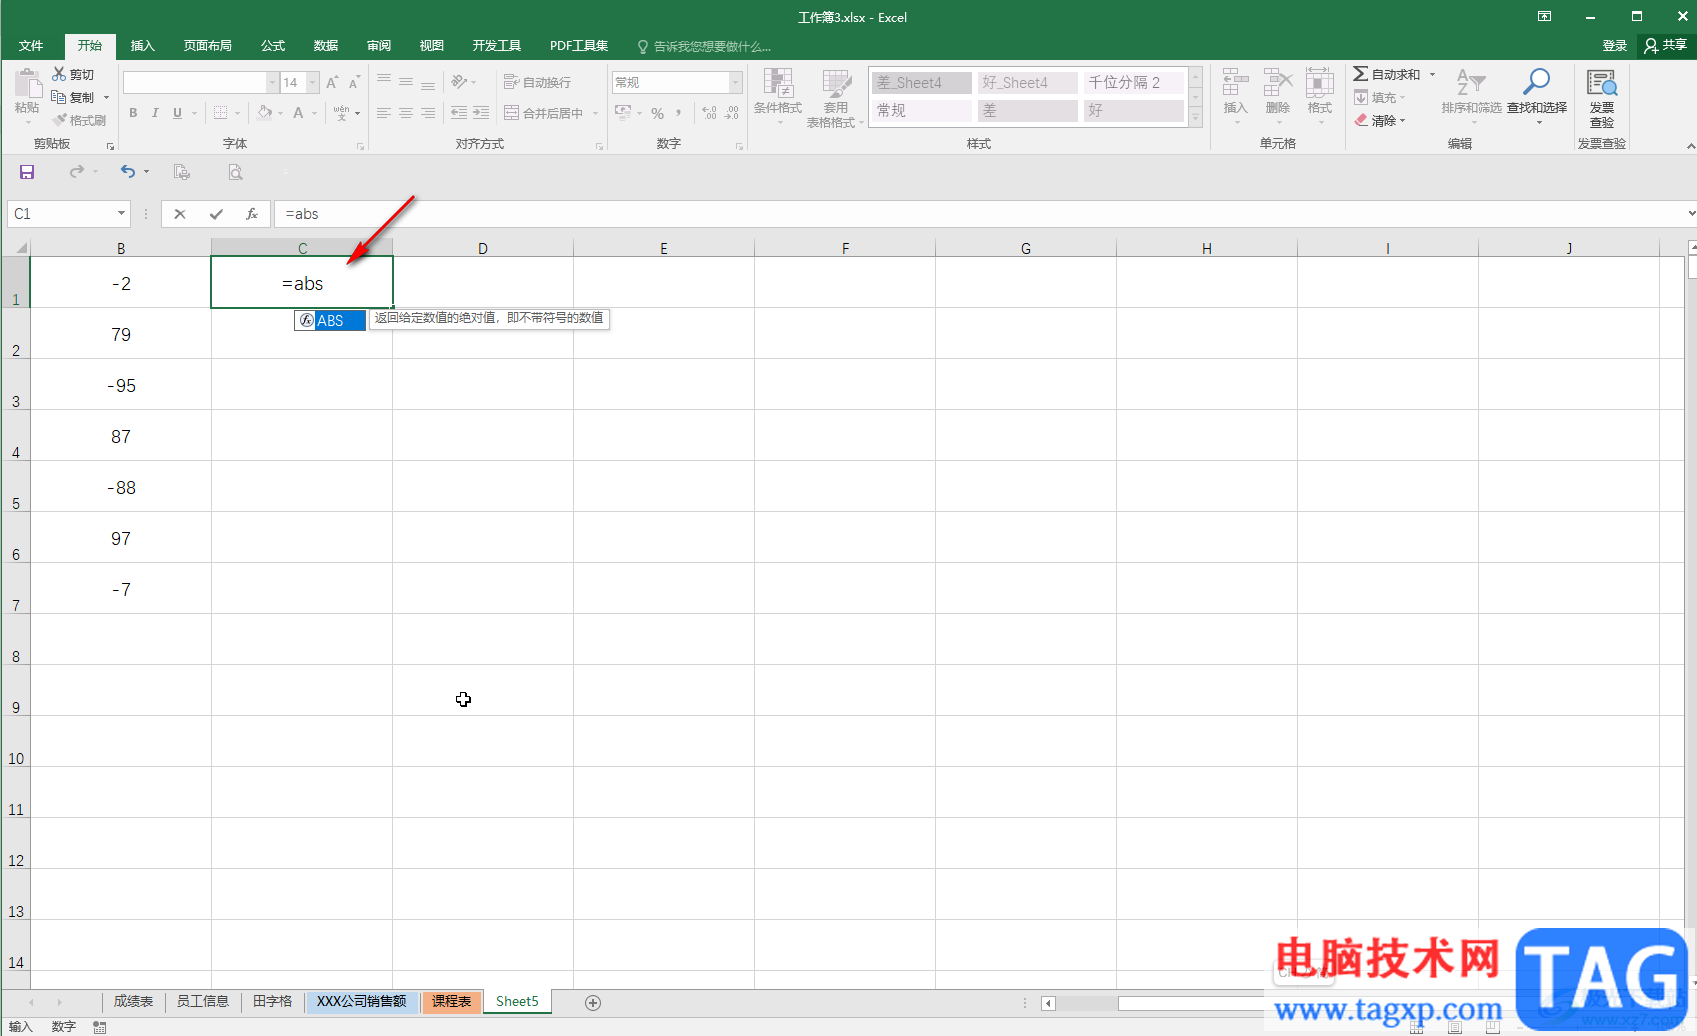The height and width of the screenshot is (1036, 1697).
Task: Click the Delete cells icon
Action: [1278, 83]
